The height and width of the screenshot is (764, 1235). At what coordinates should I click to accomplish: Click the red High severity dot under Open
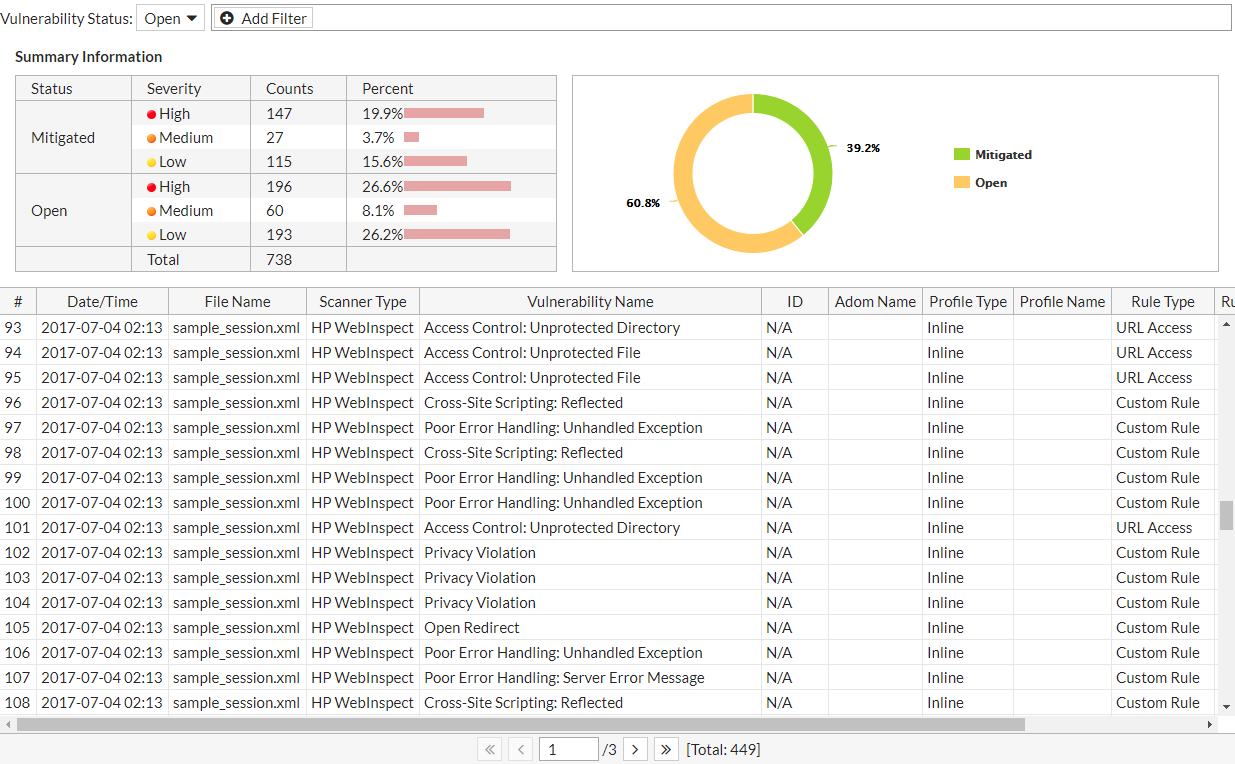click(153, 186)
